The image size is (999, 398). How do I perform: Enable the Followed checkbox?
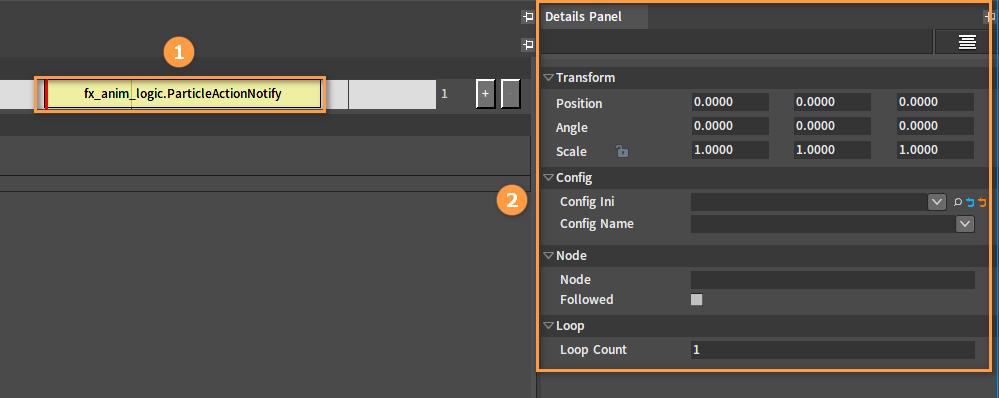coord(696,299)
